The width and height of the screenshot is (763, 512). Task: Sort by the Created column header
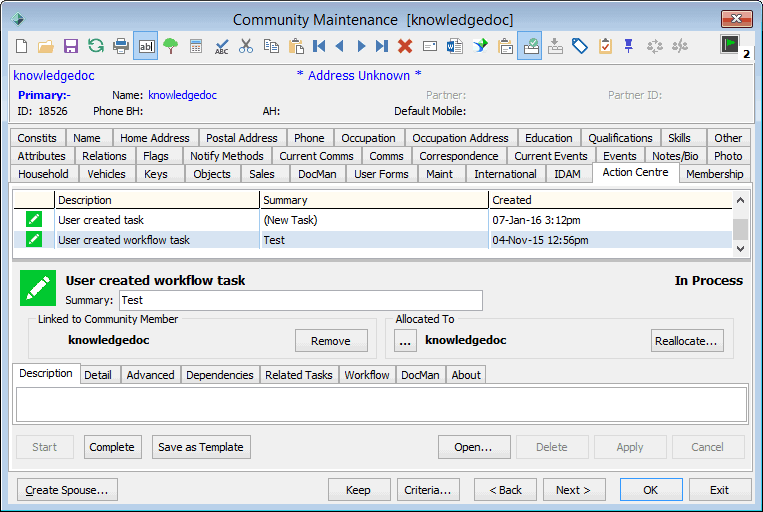click(610, 200)
